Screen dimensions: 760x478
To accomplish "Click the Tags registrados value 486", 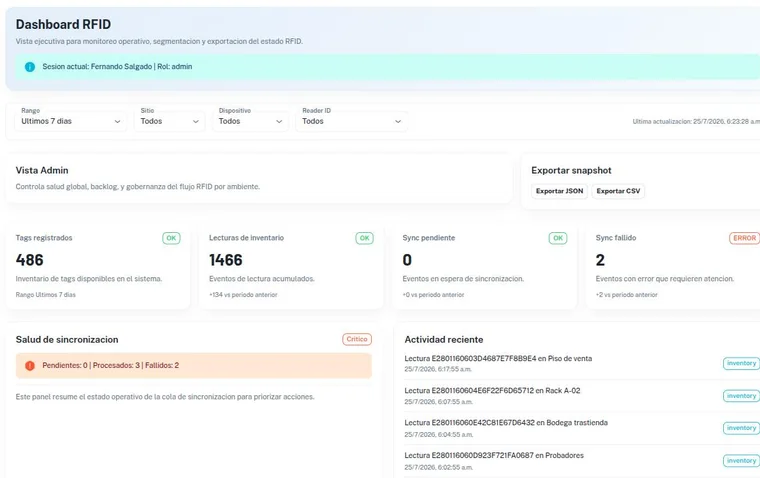I will (x=30, y=260).
